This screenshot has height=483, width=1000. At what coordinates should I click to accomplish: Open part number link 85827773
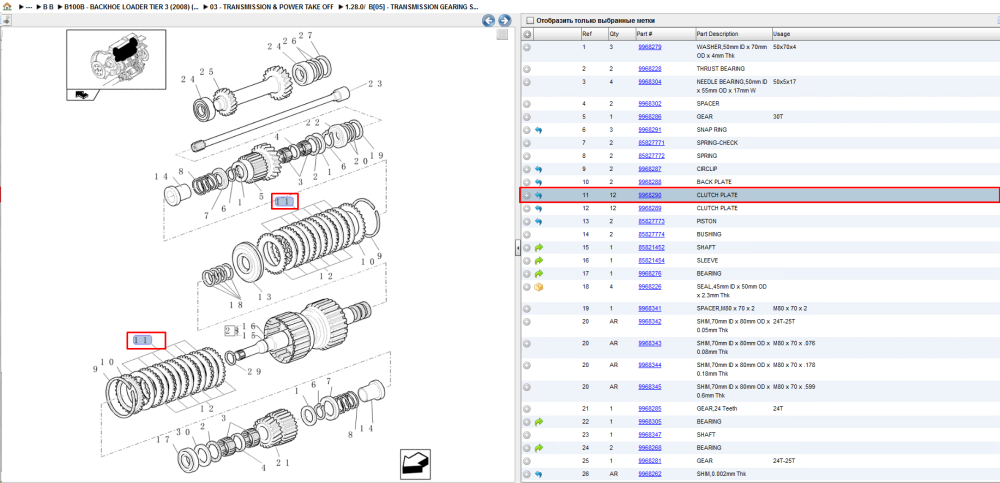coord(651,221)
